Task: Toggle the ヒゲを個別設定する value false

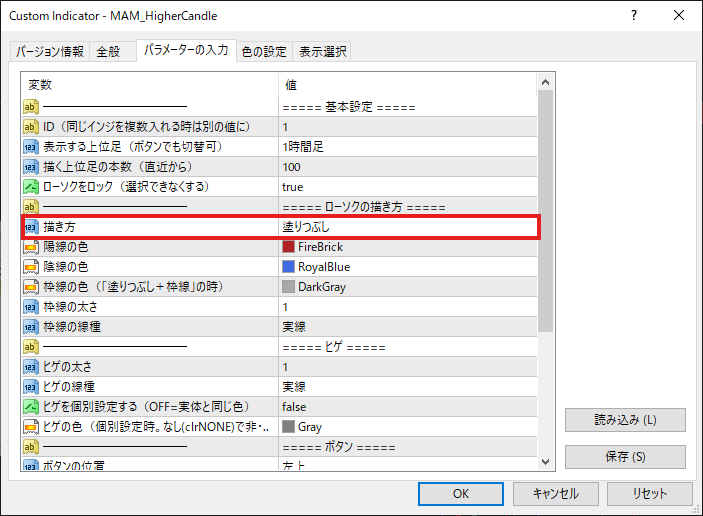Action: pyautogui.click(x=407, y=407)
